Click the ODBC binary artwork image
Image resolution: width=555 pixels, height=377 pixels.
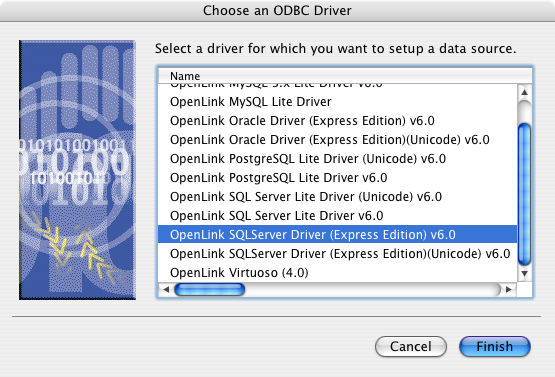78,170
